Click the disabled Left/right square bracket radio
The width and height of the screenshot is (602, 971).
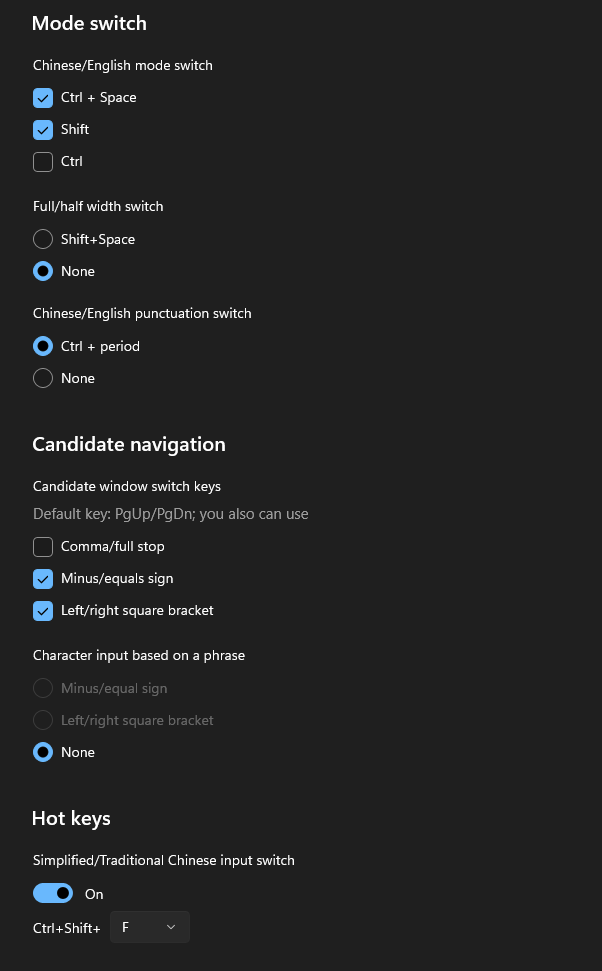point(42,720)
